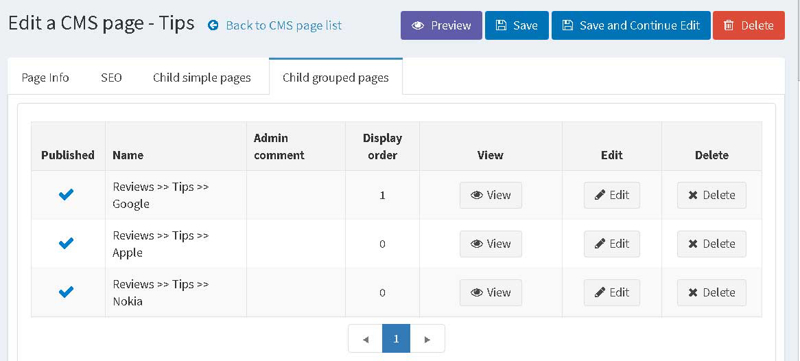The image size is (800, 361).
Task: Click display order 0 in Nokia row
Action: click(382, 293)
